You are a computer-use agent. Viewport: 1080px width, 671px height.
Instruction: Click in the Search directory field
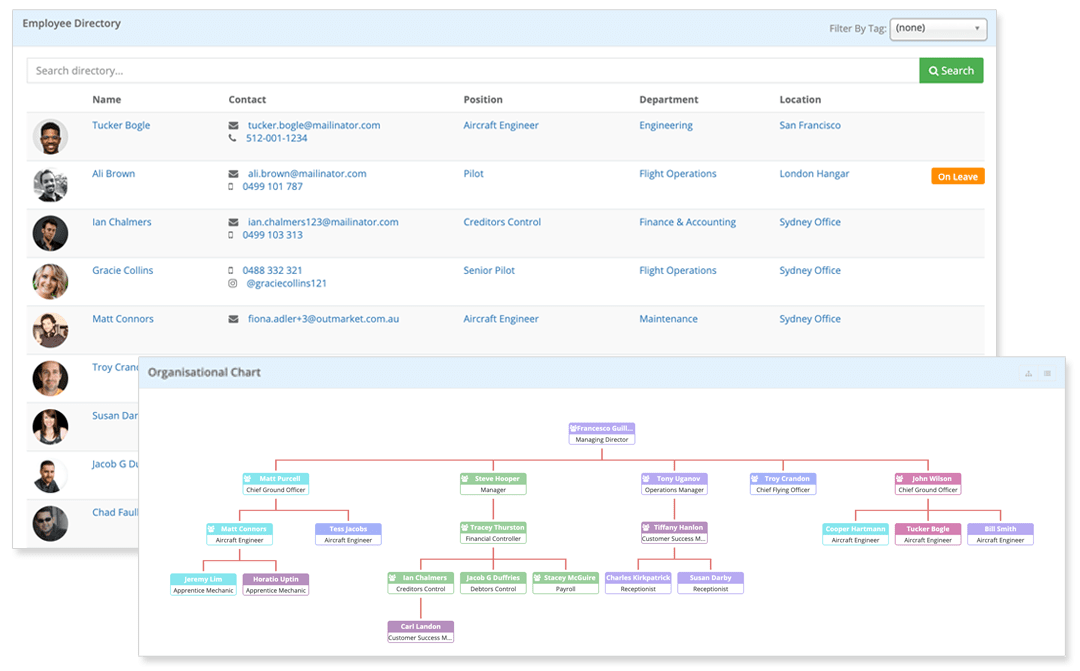coord(472,71)
